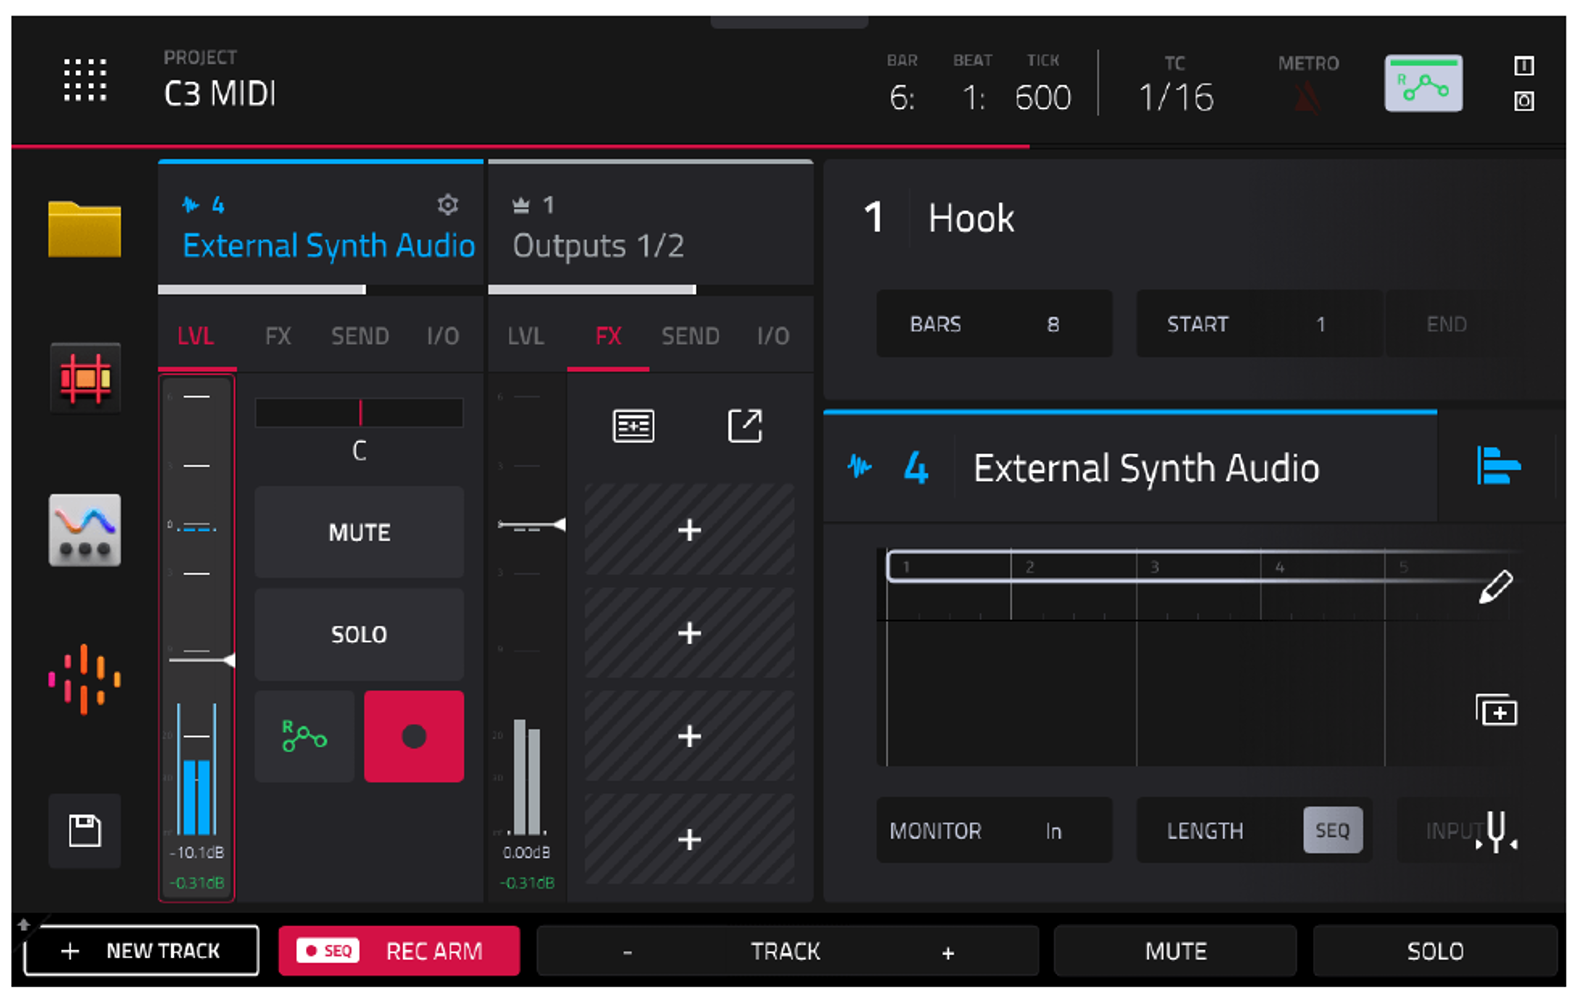Click the NEW TRACK button
Viewport: 1578px width, 1003px height.
[141, 951]
